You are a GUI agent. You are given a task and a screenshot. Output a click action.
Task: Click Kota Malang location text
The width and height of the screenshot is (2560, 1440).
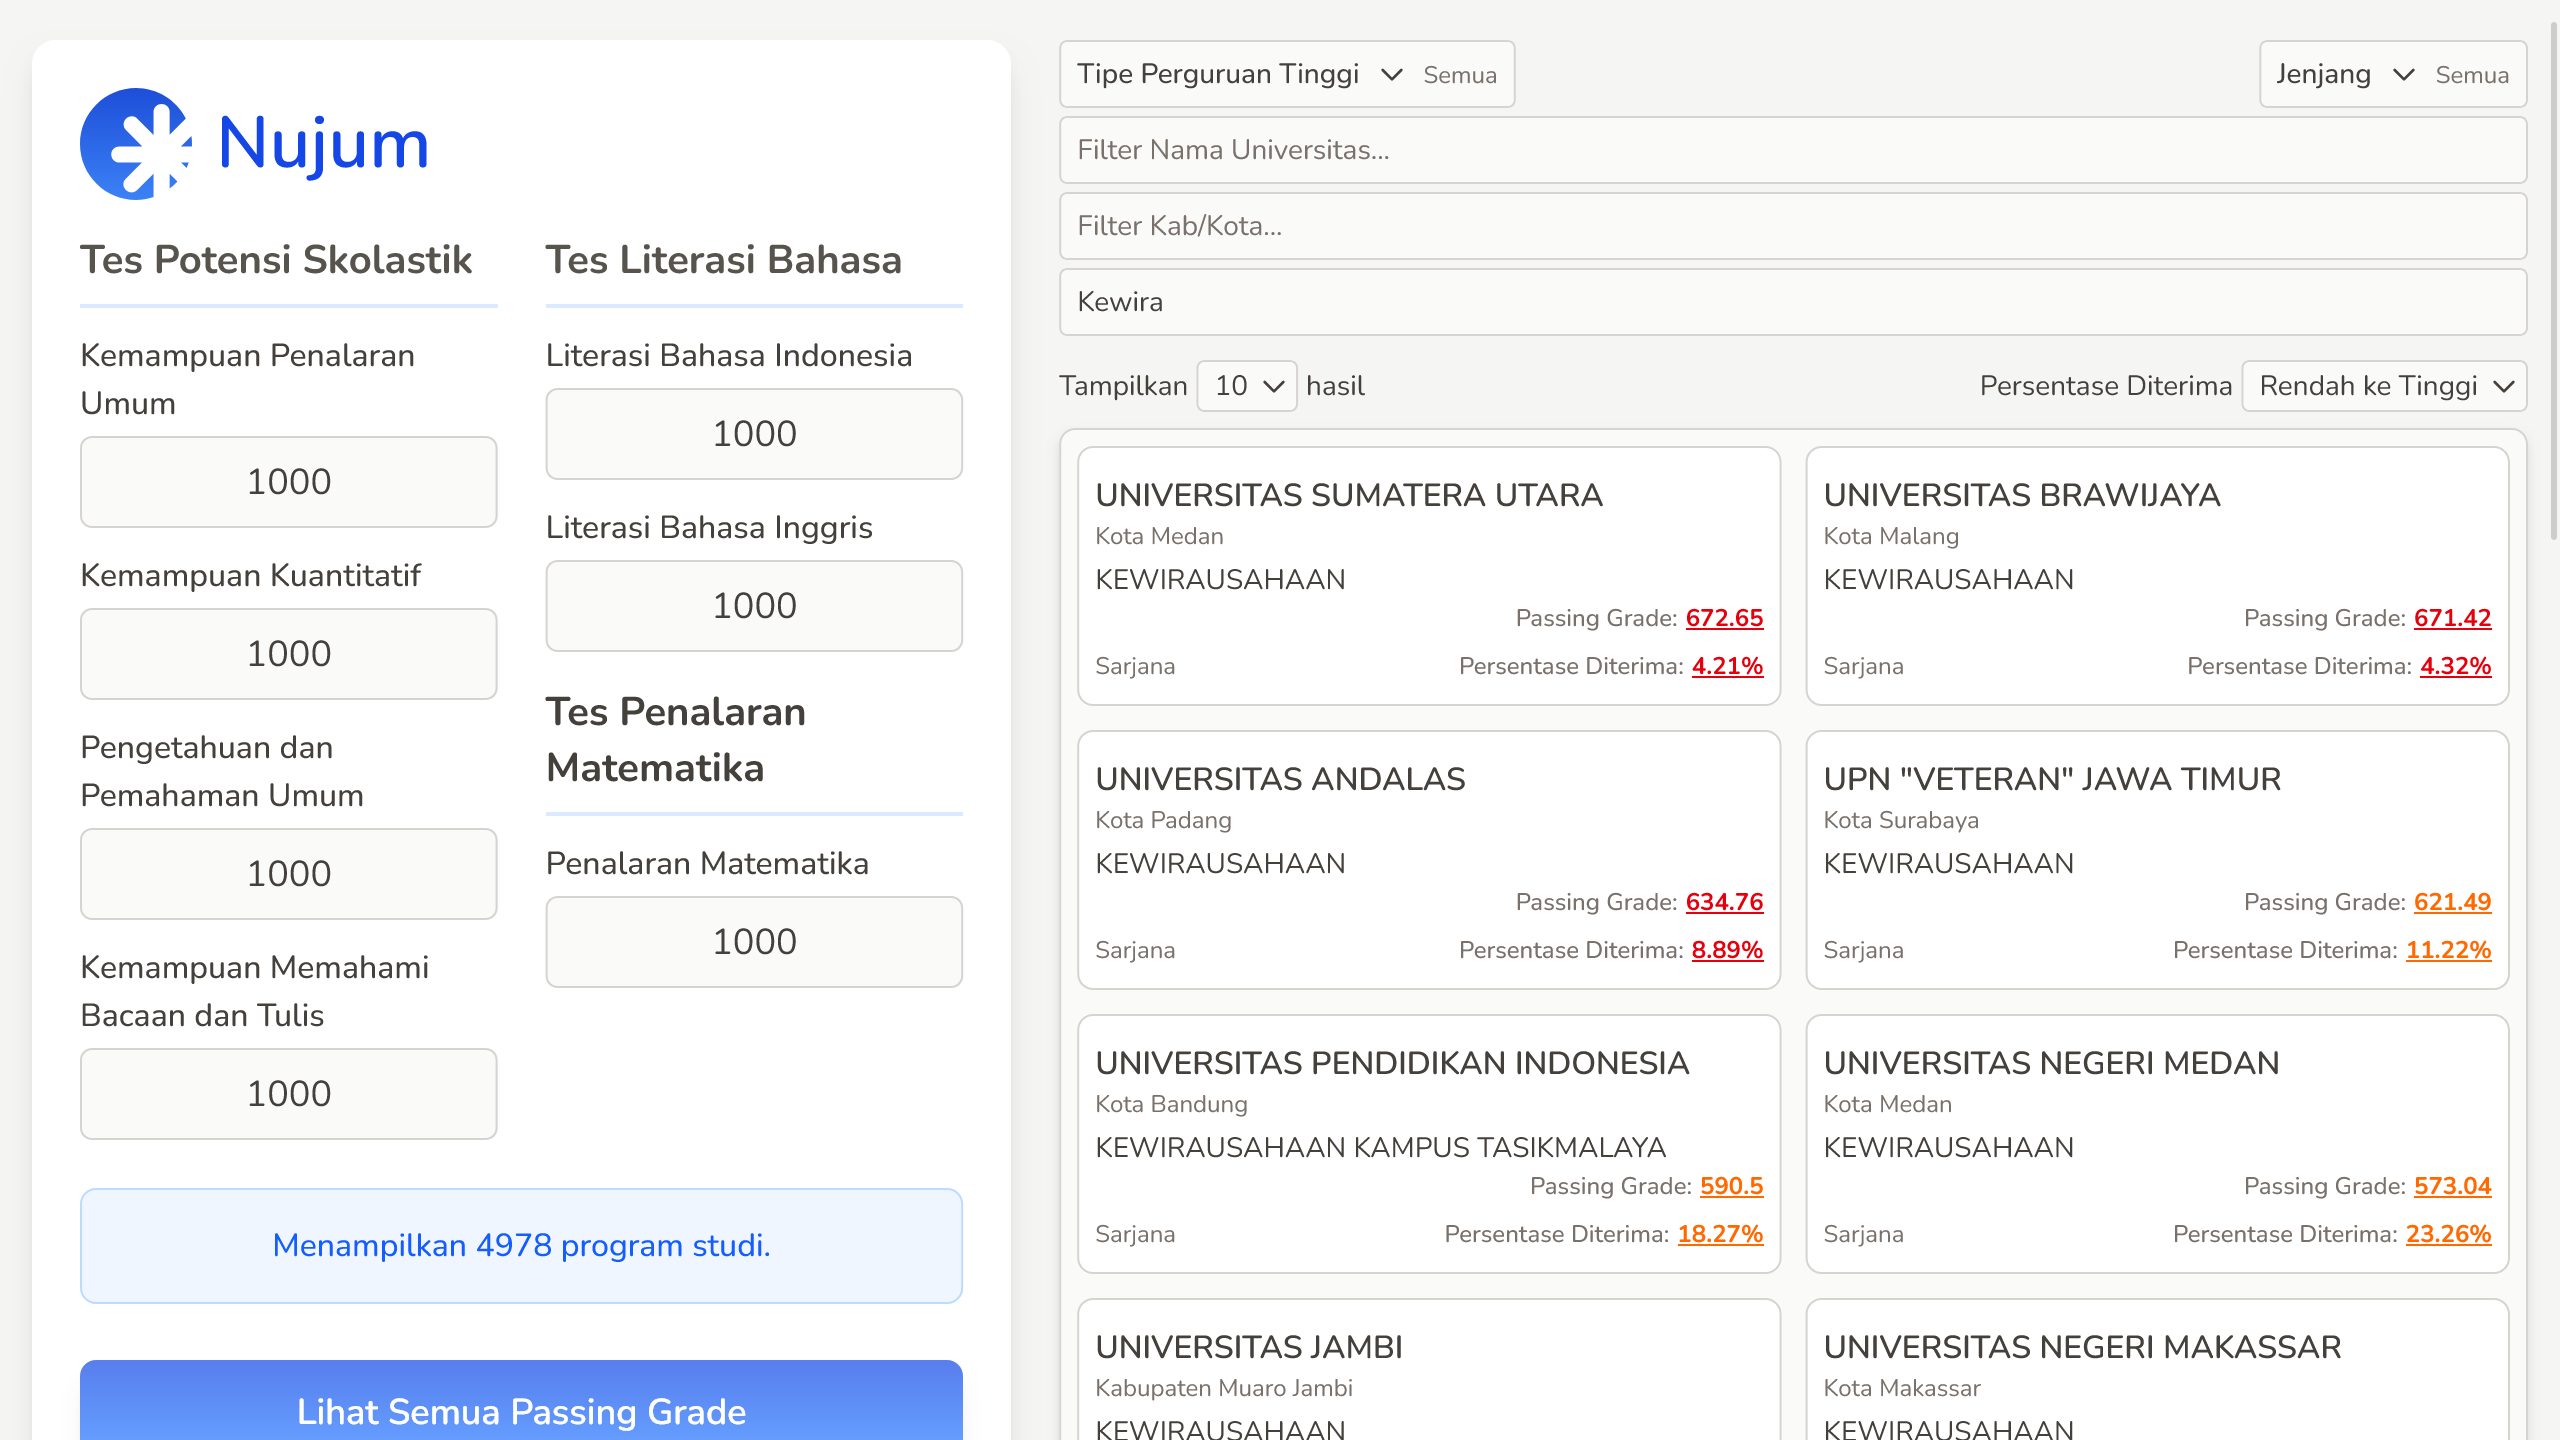[1891, 536]
